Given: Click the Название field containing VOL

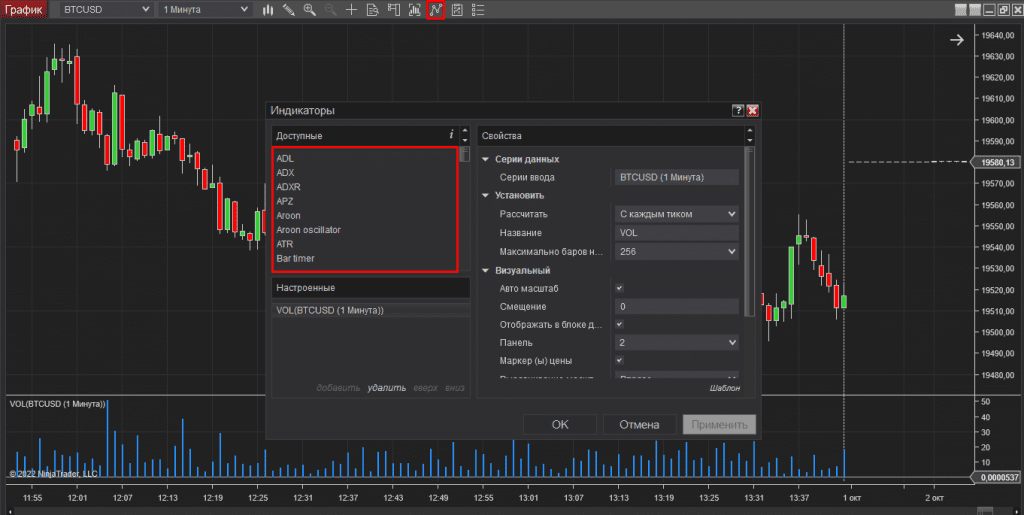Looking at the screenshot, I should tap(677, 232).
